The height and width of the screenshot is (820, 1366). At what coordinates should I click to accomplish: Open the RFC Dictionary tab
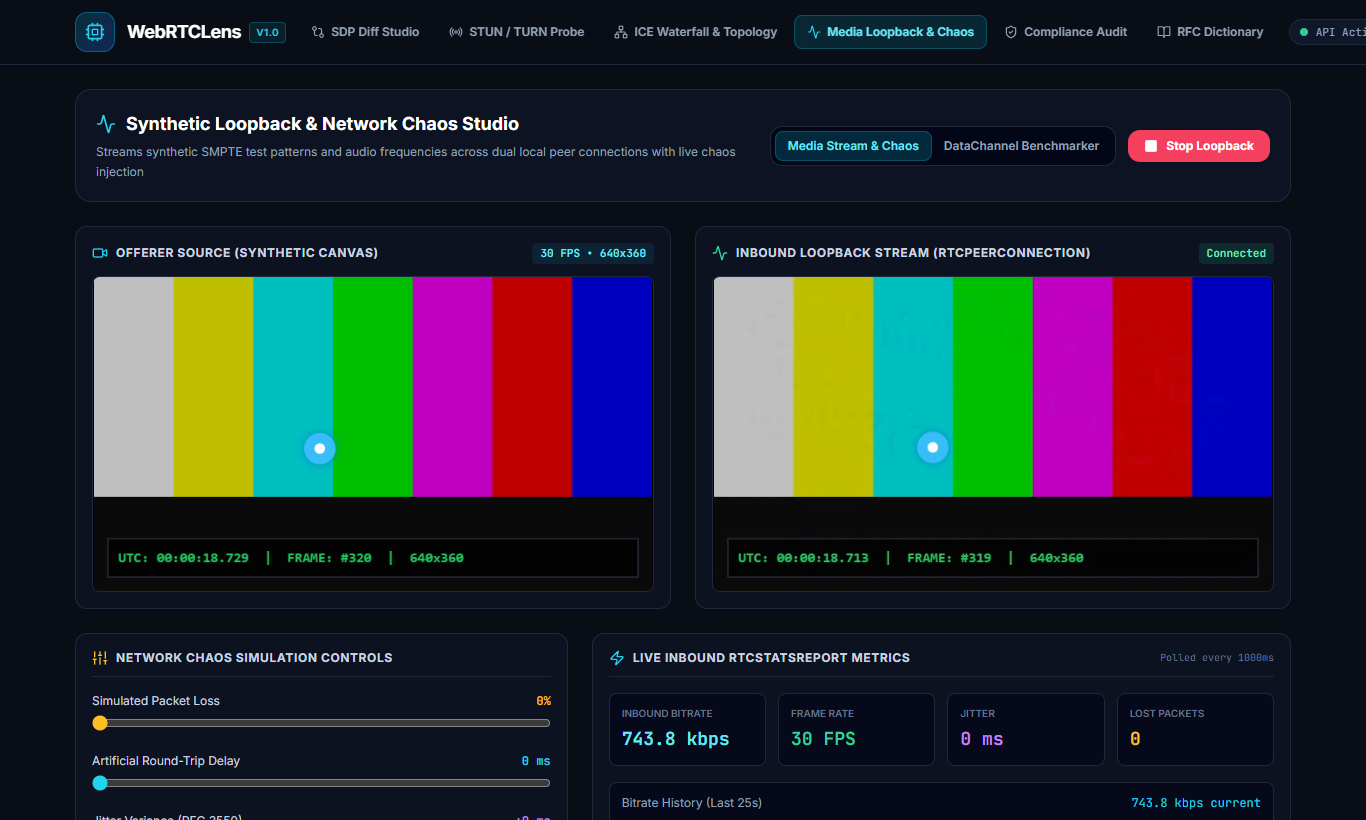(x=1210, y=32)
